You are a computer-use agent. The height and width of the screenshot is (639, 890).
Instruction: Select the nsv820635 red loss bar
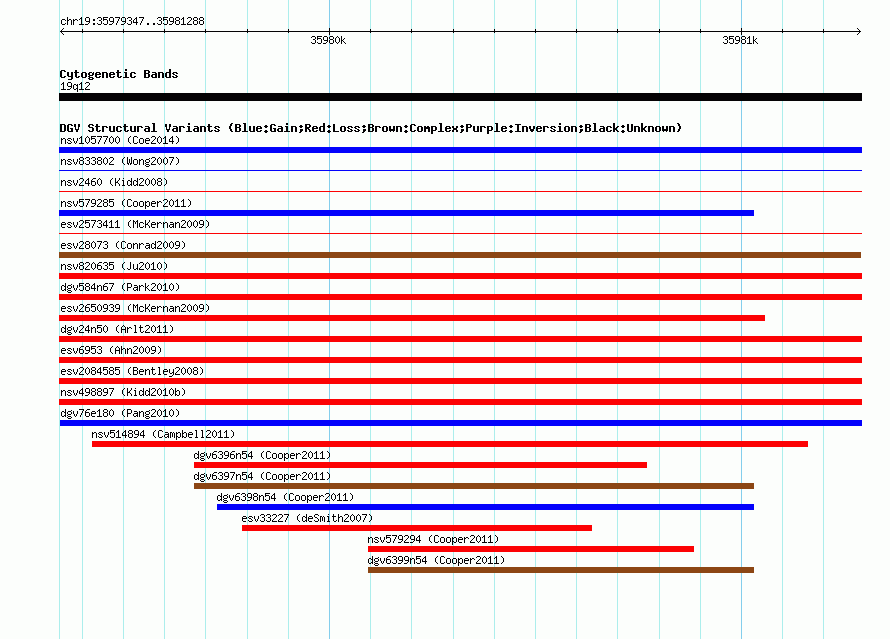coord(460,276)
